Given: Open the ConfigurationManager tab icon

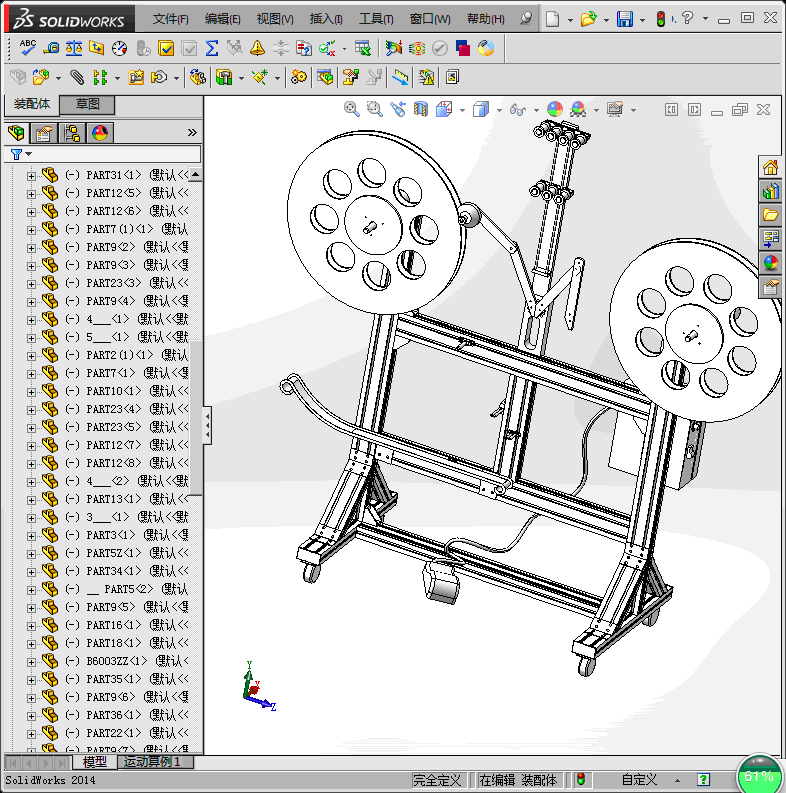Looking at the screenshot, I should pyautogui.click(x=72, y=133).
